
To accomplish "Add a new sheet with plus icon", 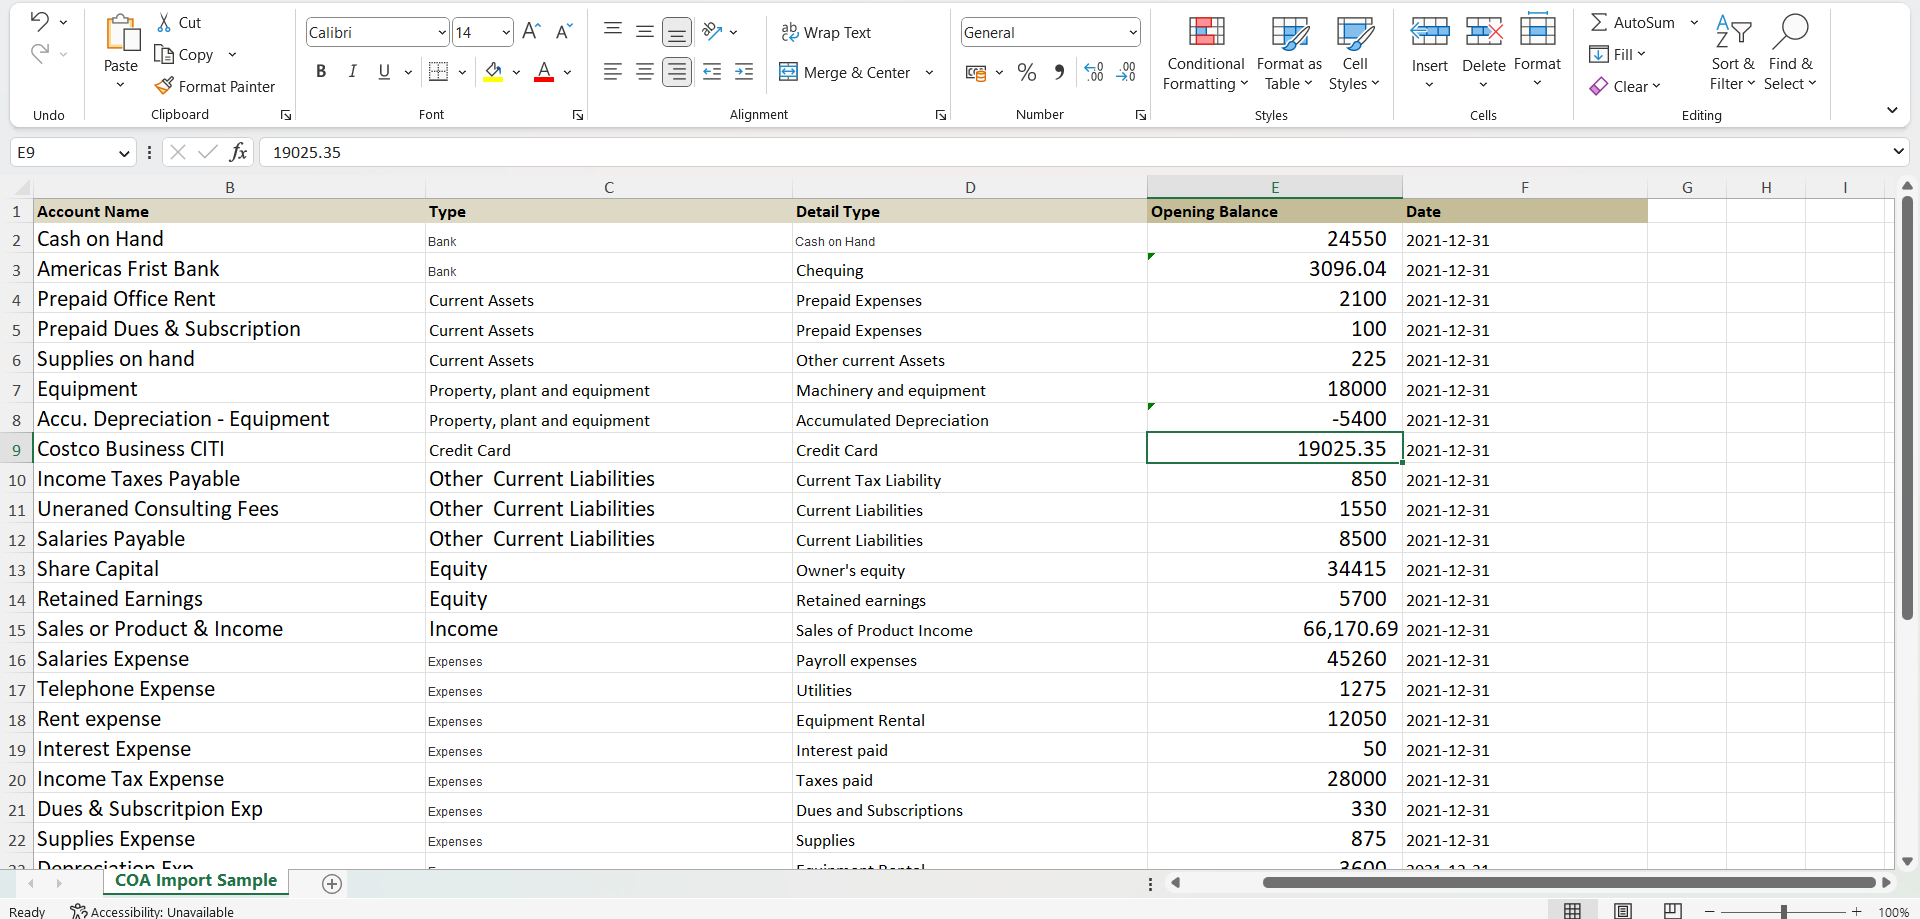I will tap(332, 884).
